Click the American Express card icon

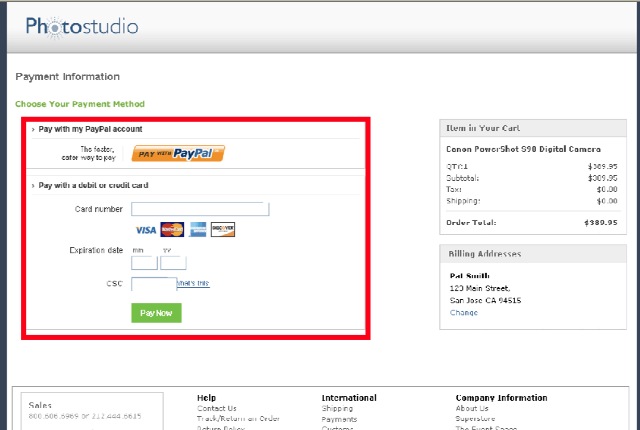[x=198, y=229]
